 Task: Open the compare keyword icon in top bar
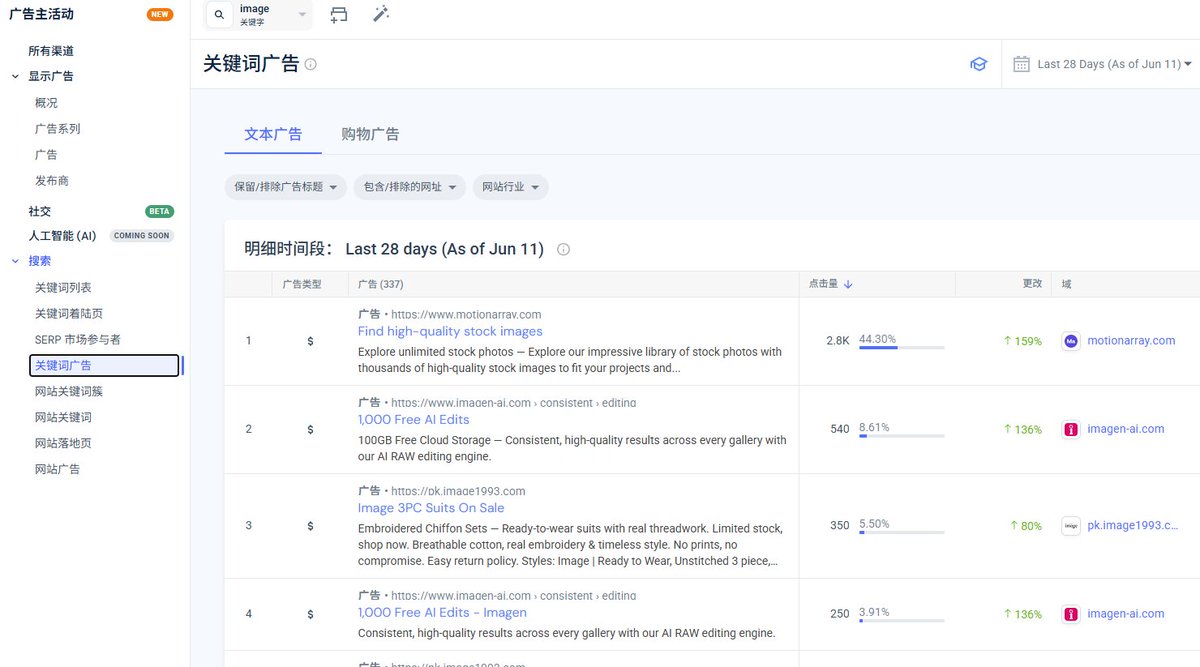[339, 15]
